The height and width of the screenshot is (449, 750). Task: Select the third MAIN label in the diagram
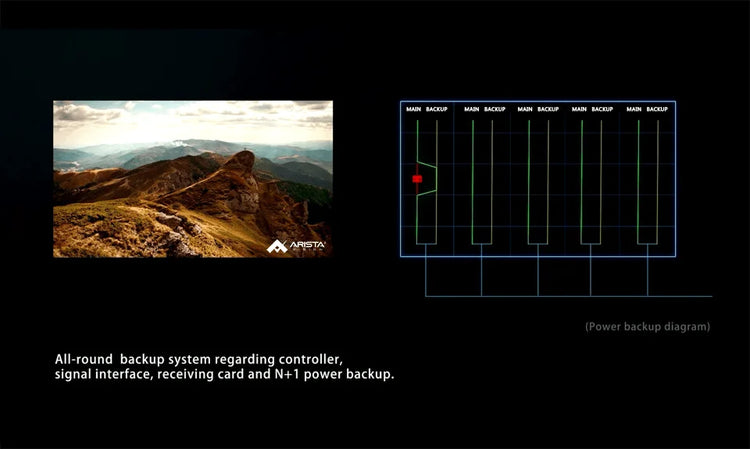click(x=525, y=109)
